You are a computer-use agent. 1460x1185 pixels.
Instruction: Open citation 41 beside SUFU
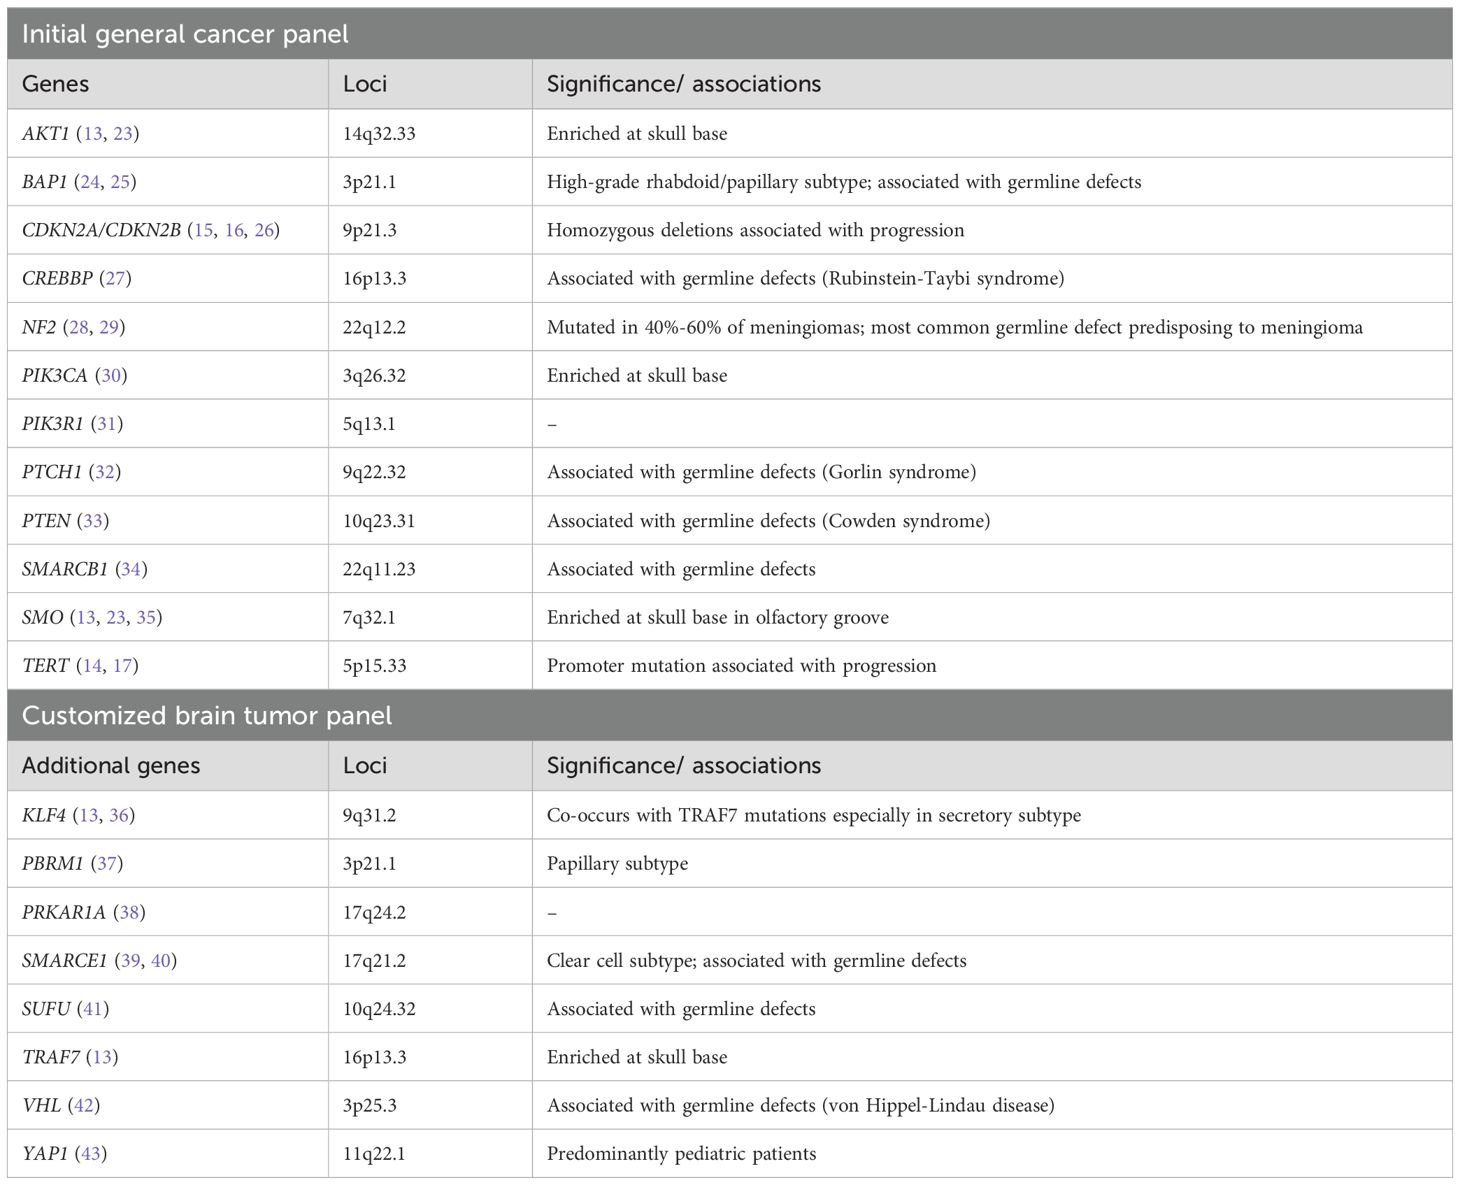94,1009
